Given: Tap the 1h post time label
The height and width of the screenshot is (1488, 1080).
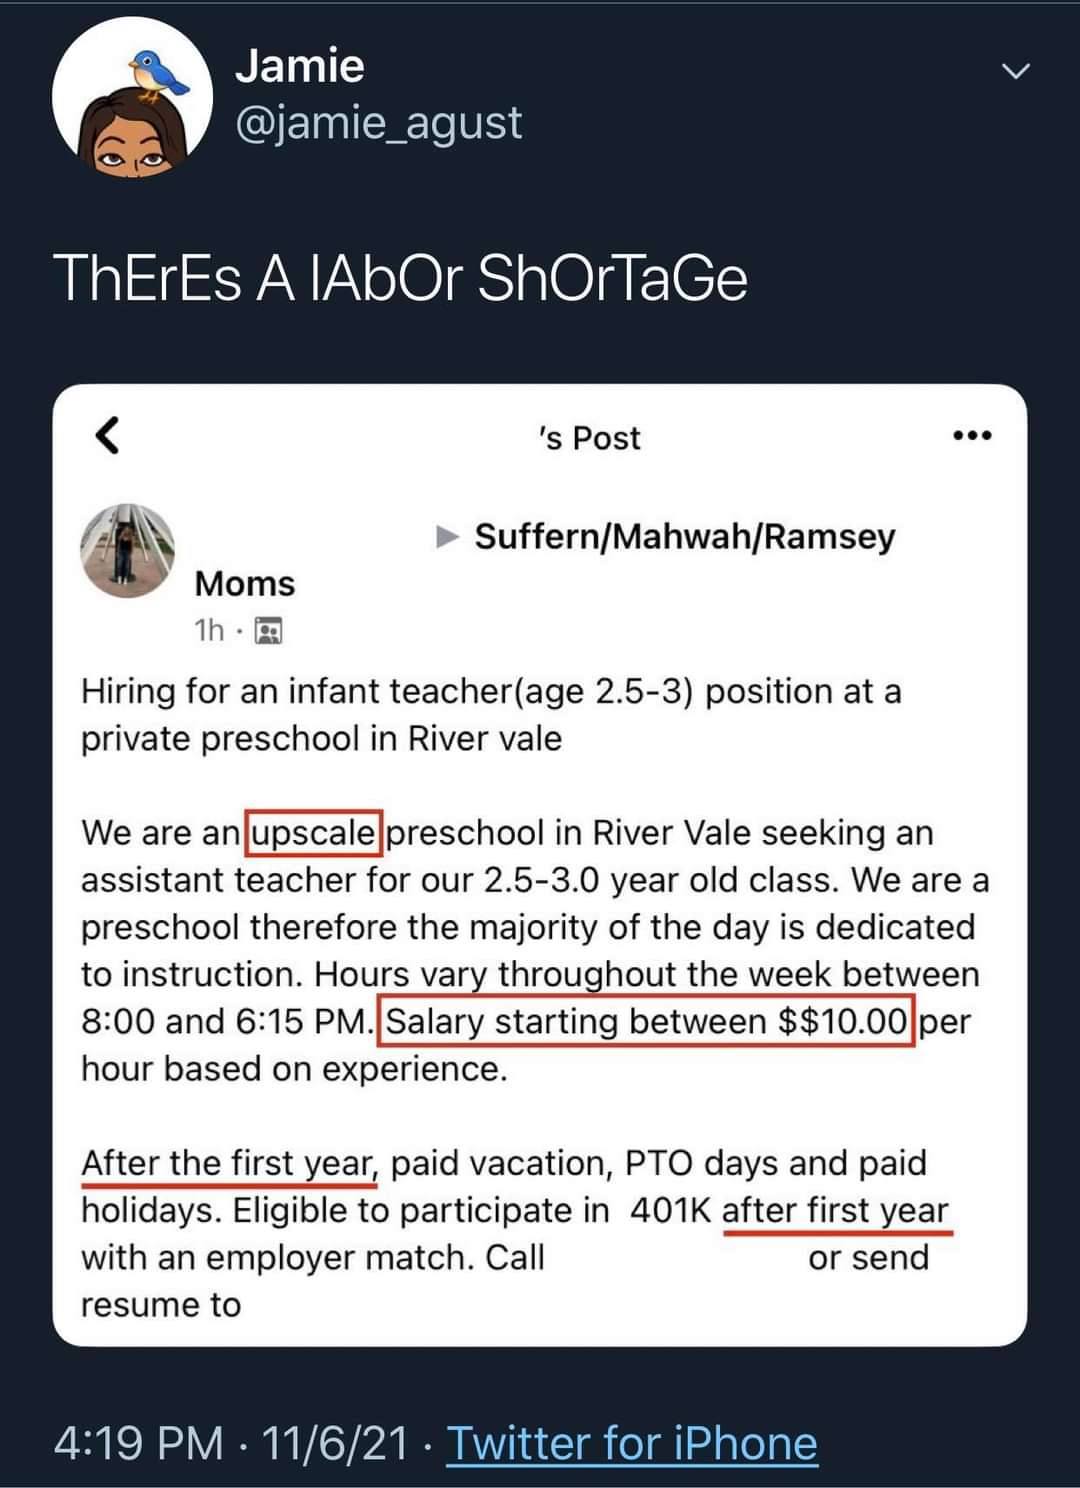Looking at the screenshot, I should coord(210,631).
